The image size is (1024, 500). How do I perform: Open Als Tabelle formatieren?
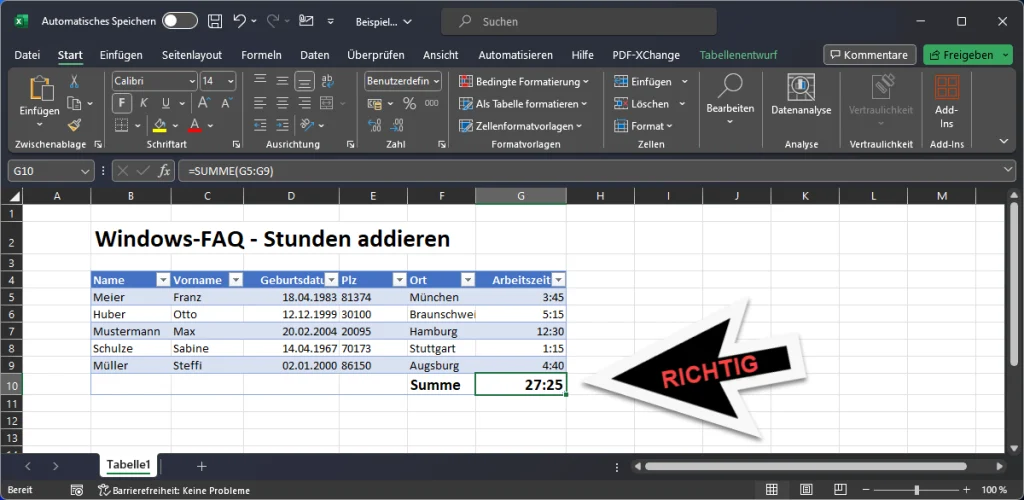[523, 104]
